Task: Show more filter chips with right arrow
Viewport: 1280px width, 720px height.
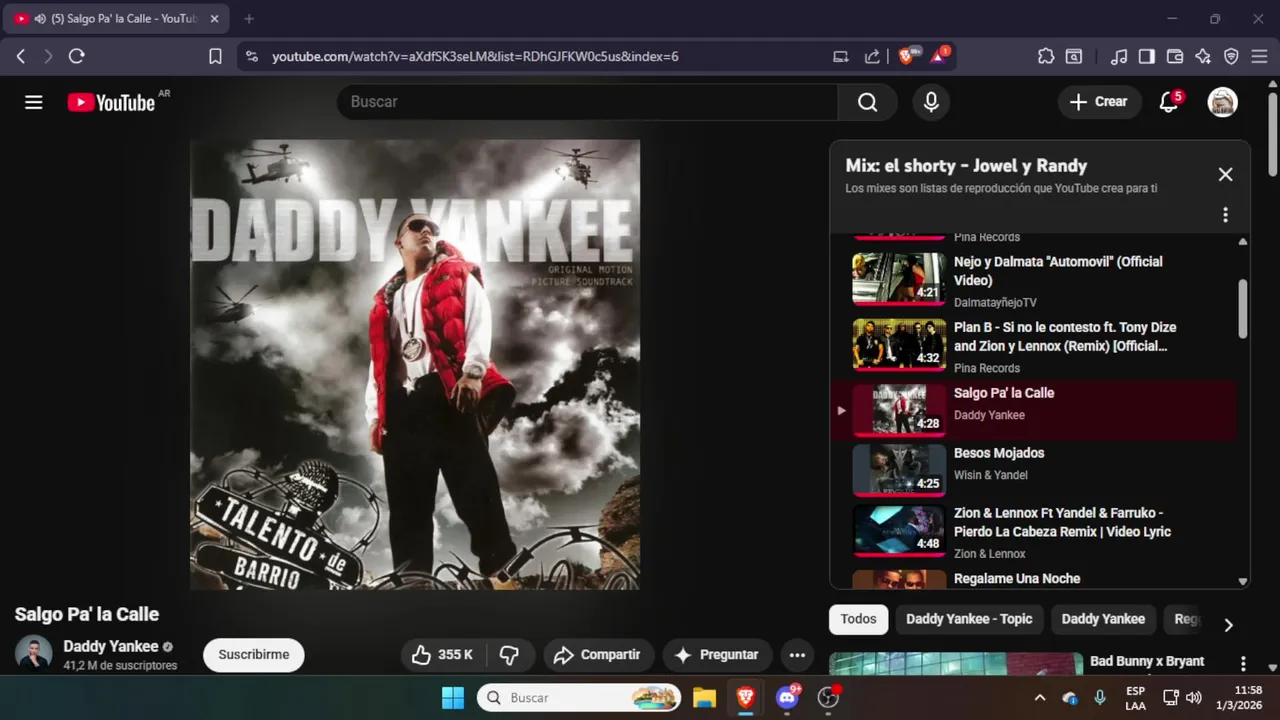Action: click(x=1228, y=625)
